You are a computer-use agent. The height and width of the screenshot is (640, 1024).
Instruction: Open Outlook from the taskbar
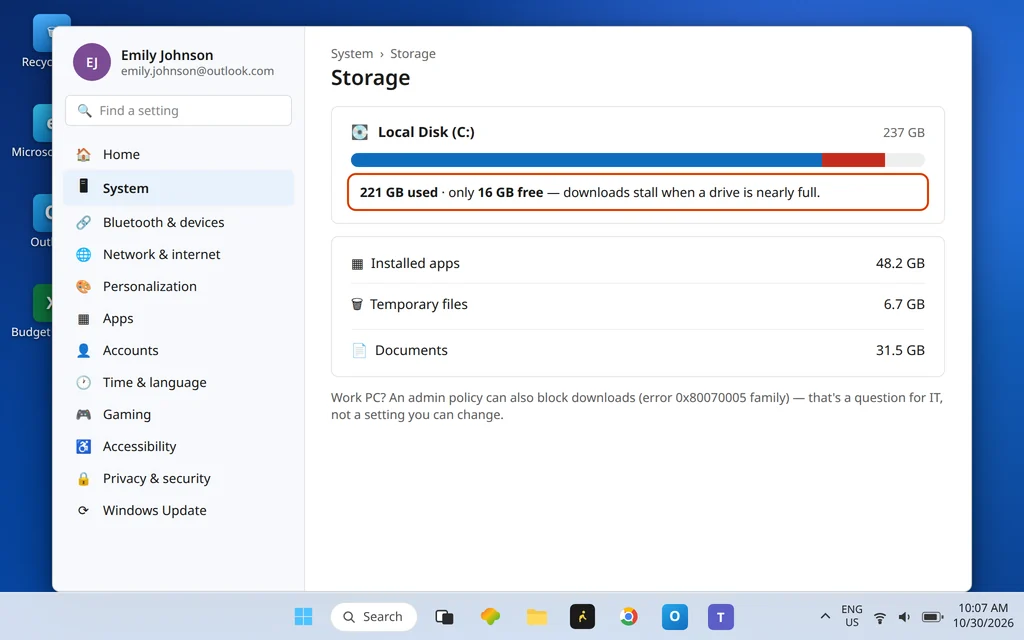coord(675,616)
